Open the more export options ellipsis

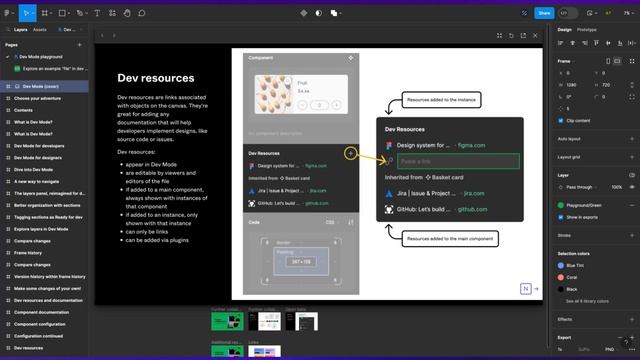[x=632, y=349]
